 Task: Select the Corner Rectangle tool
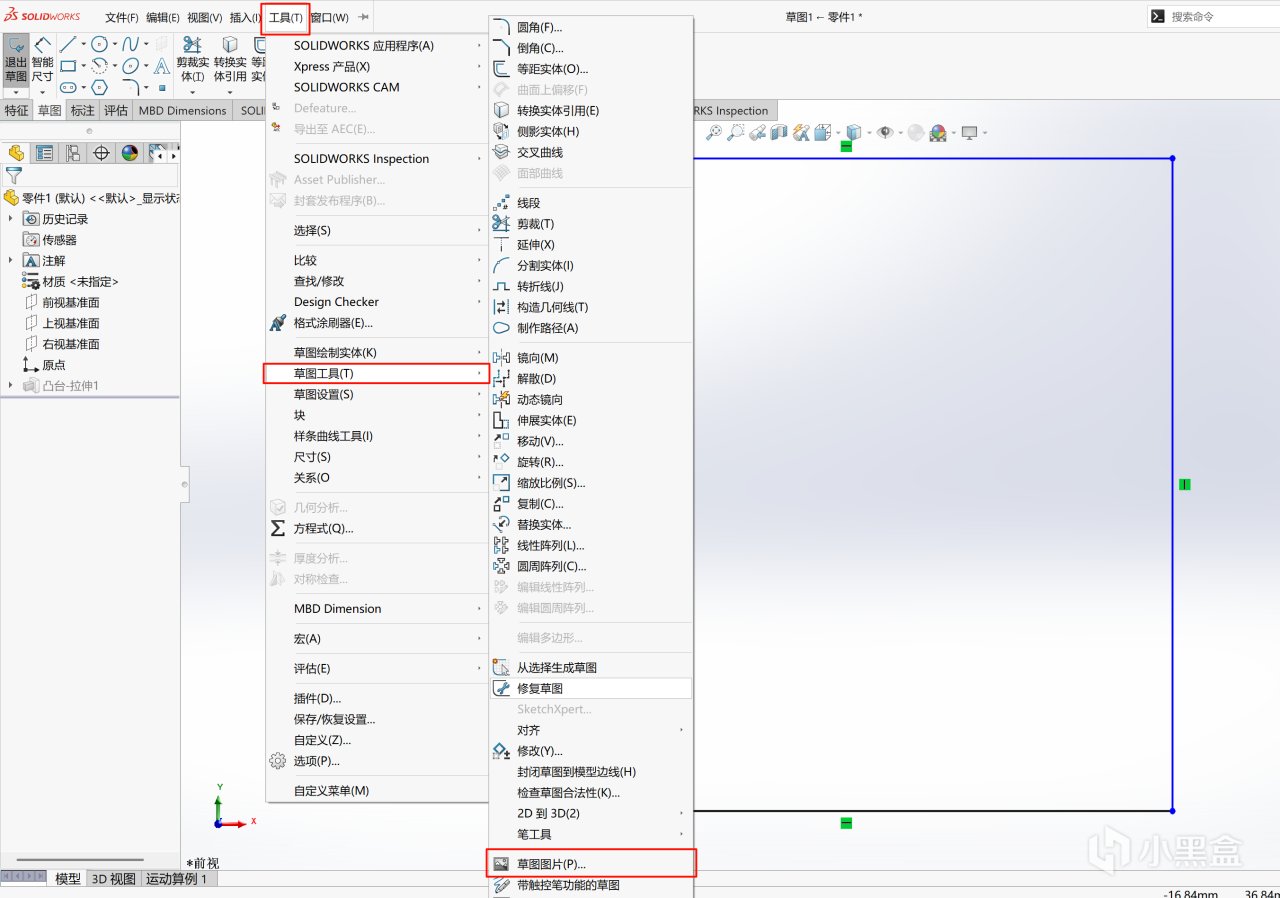coord(67,66)
